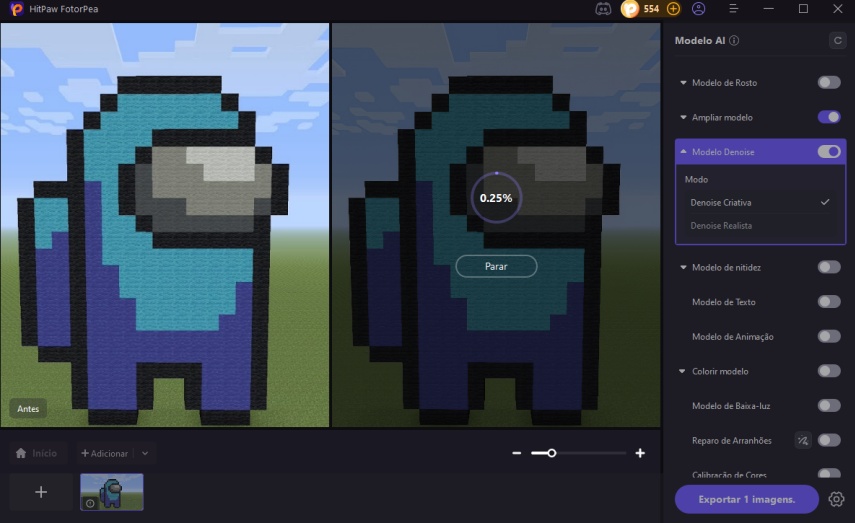This screenshot has width=855, height=523.
Task: Select Denoise Criativa mode
Action: click(760, 202)
